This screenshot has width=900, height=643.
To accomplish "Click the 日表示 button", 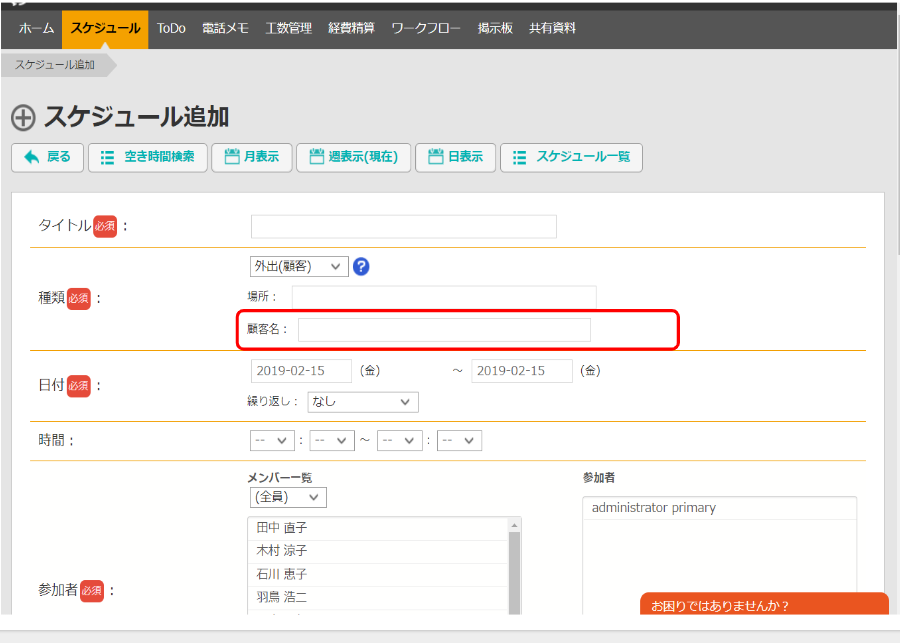I will coord(456,157).
